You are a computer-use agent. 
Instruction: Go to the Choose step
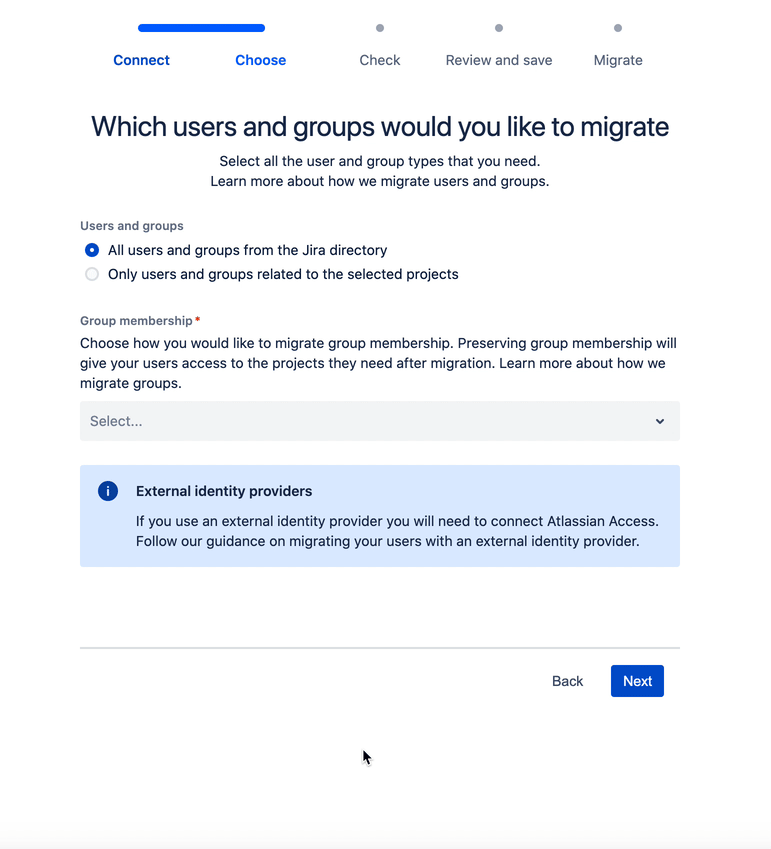point(260,60)
